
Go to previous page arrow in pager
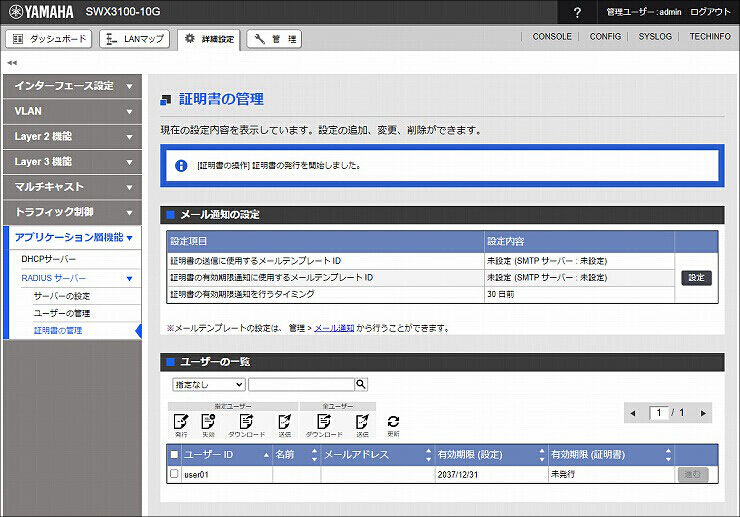pyautogui.click(x=633, y=413)
